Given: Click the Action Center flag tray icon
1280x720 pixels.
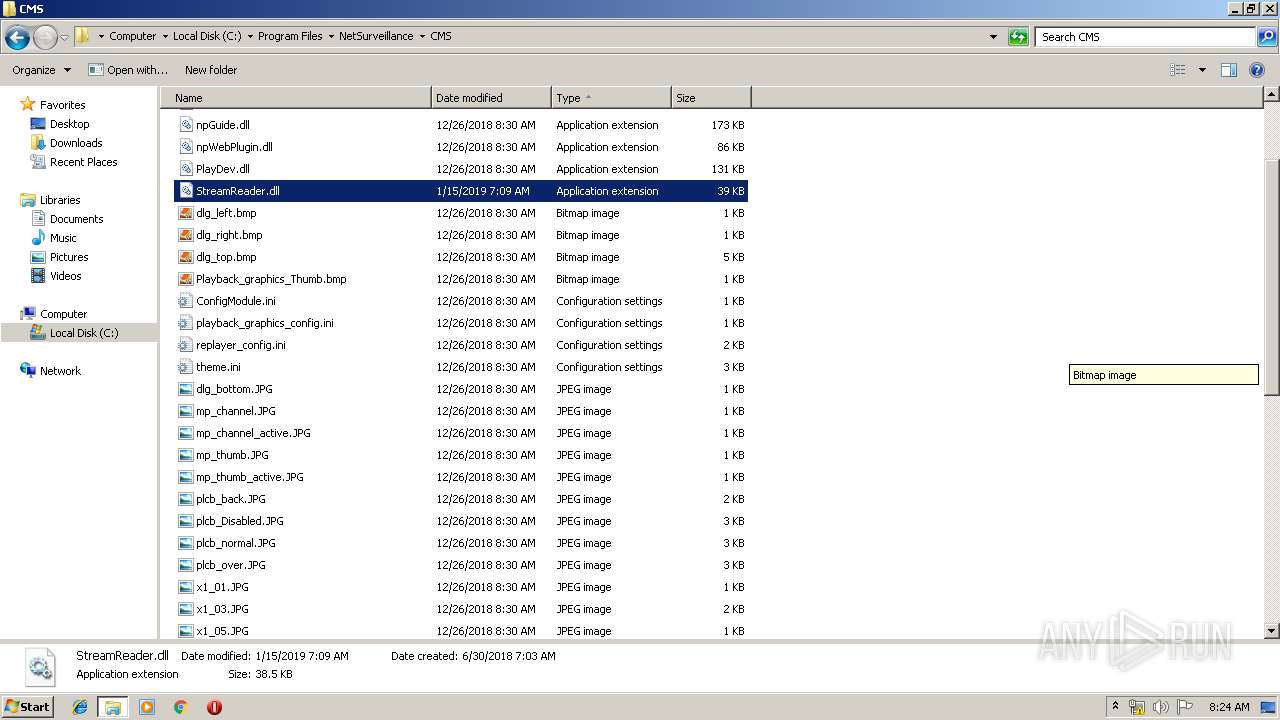Looking at the screenshot, I should (1185, 707).
